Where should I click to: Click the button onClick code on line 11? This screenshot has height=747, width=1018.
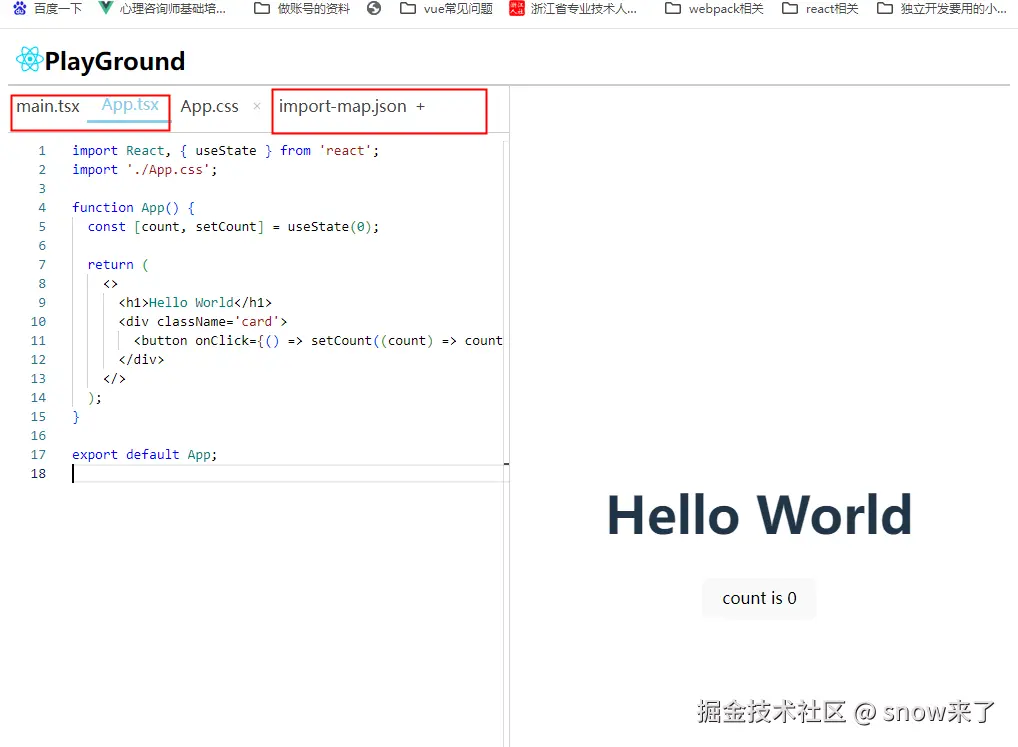pos(318,341)
